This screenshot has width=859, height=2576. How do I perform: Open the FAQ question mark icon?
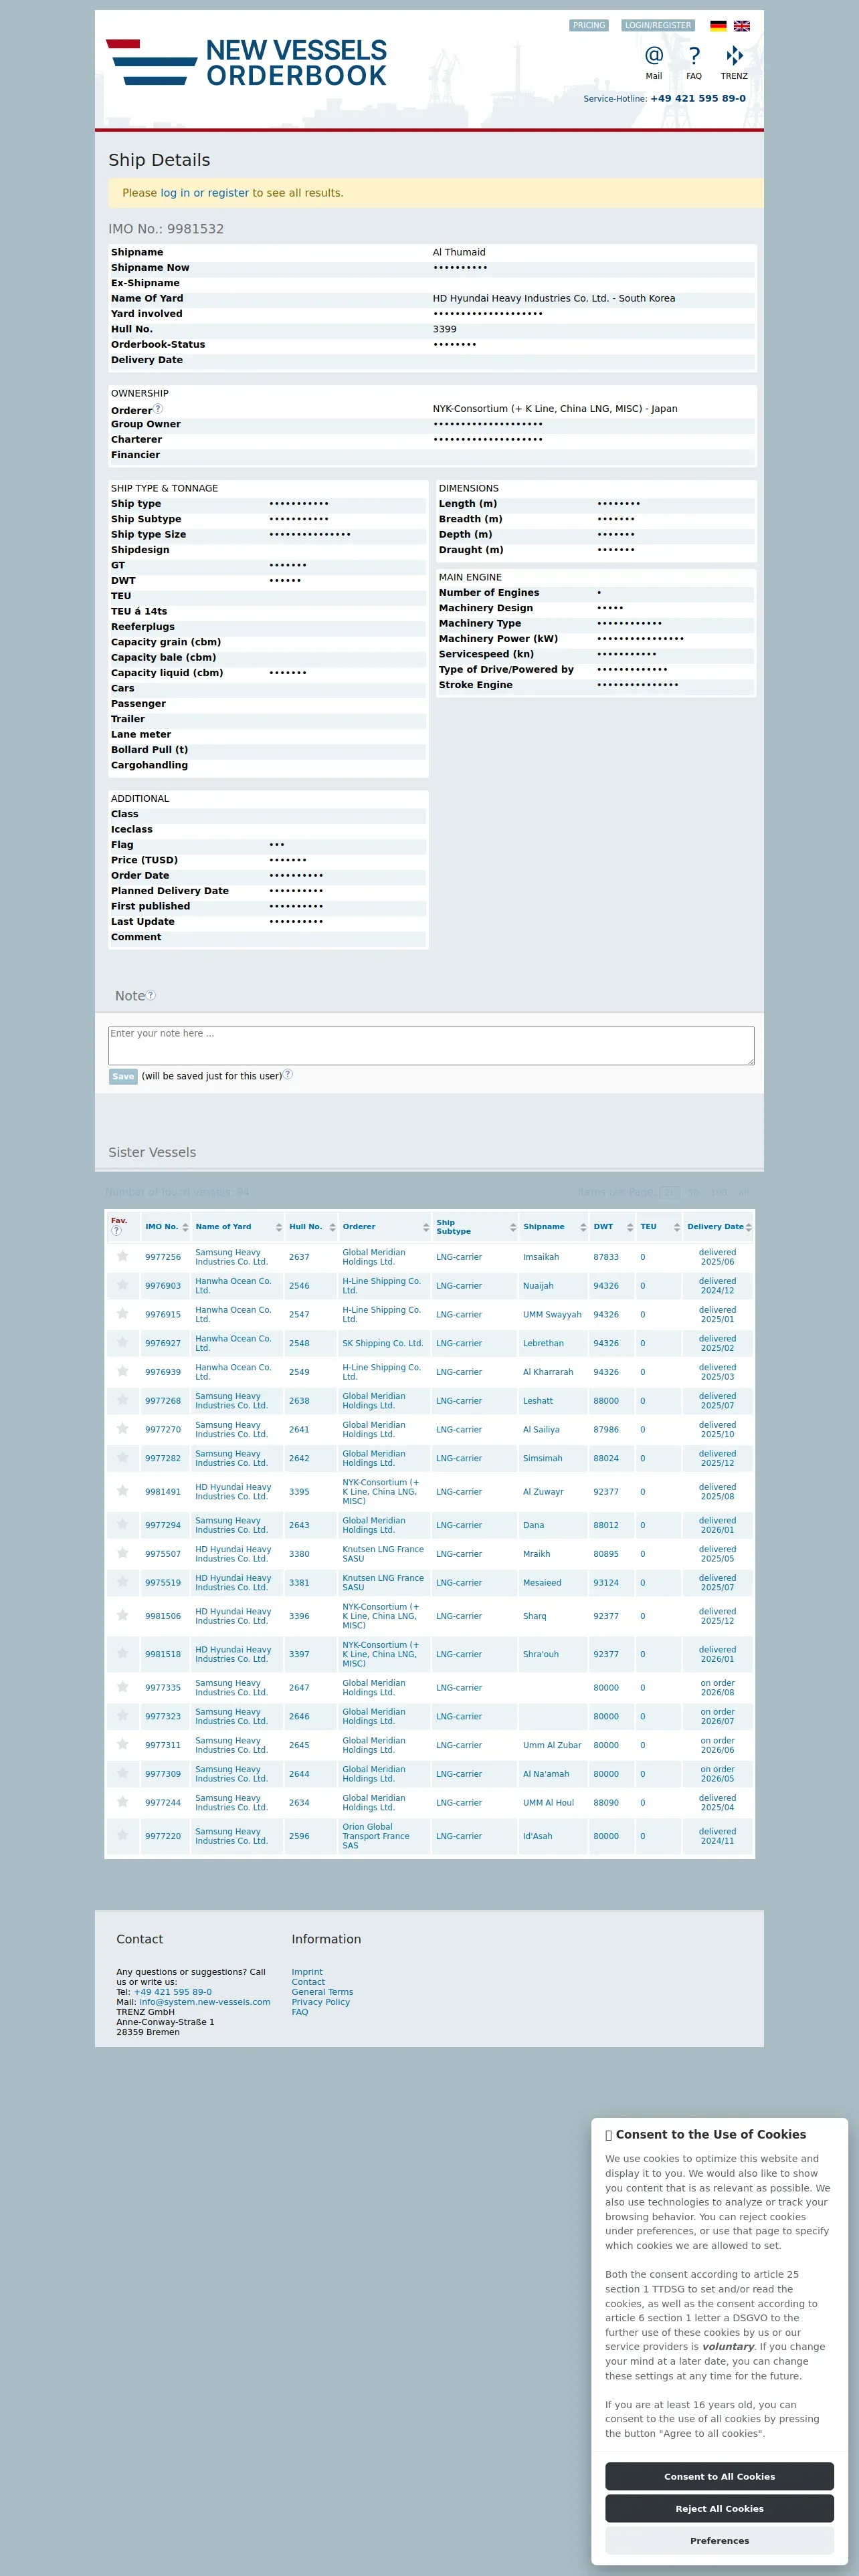[x=694, y=56]
